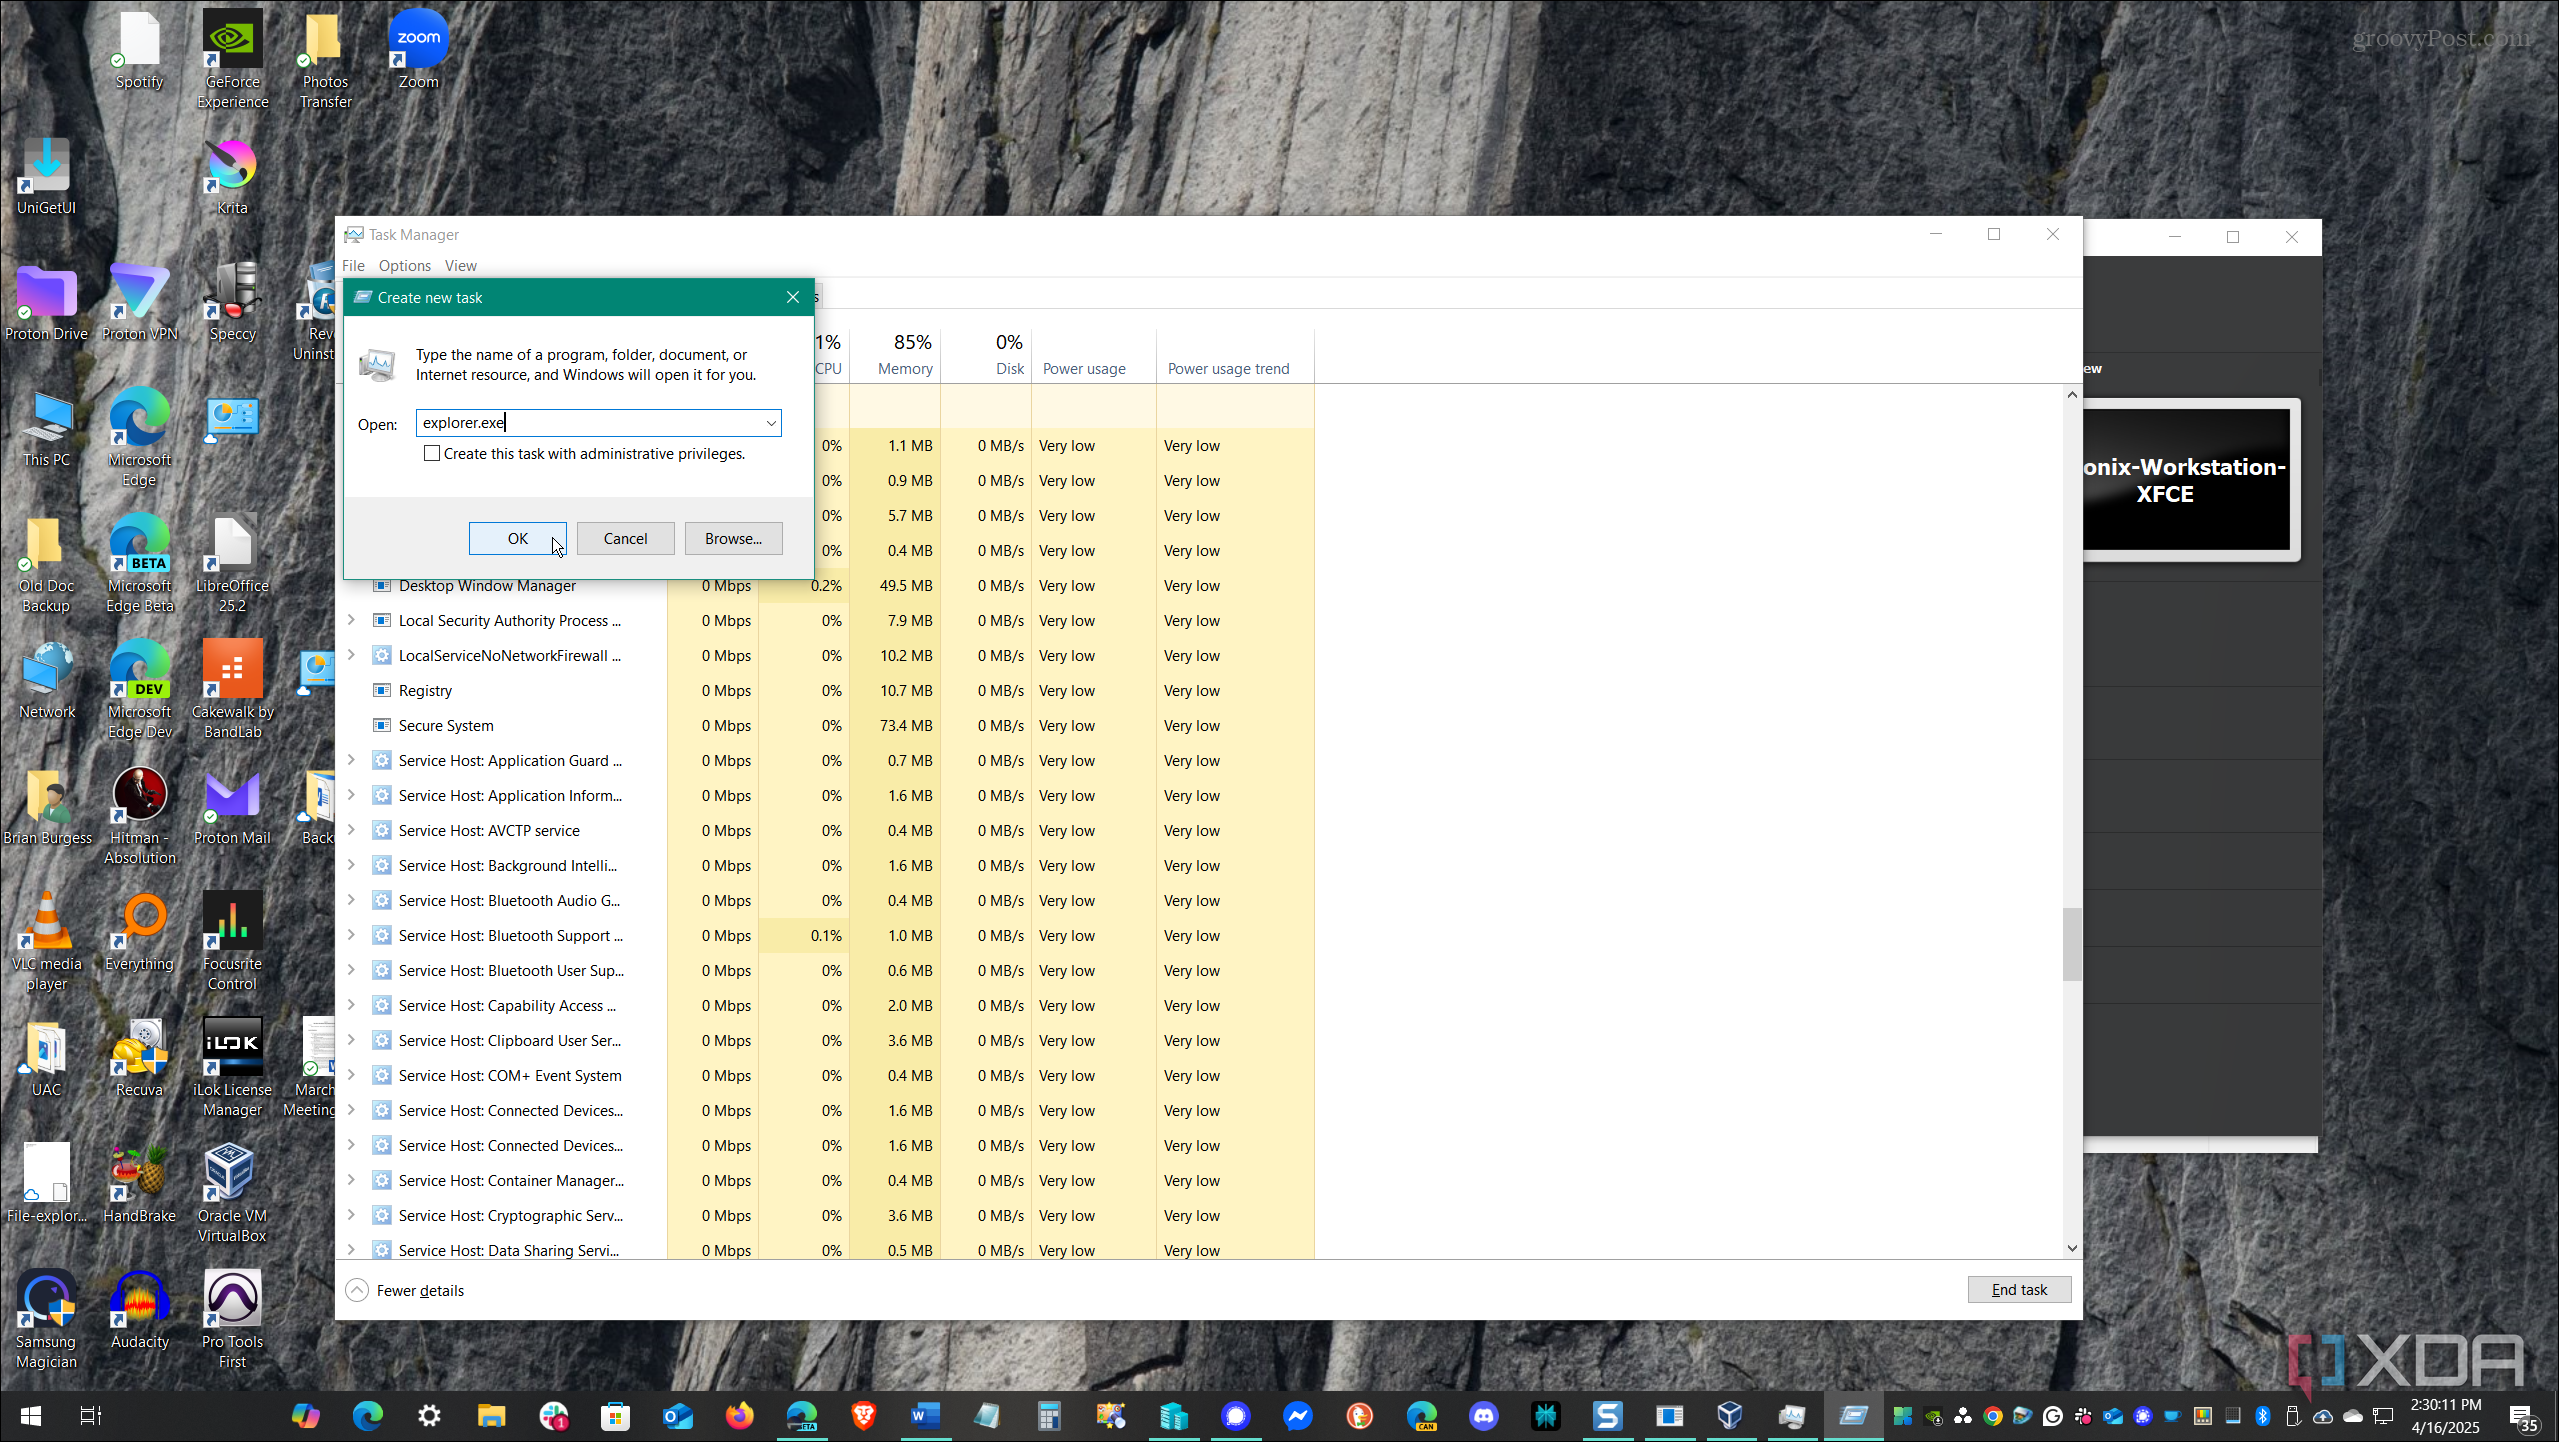
Task: Expand Service Host: Cryptographic Services row
Action: click(351, 1215)
